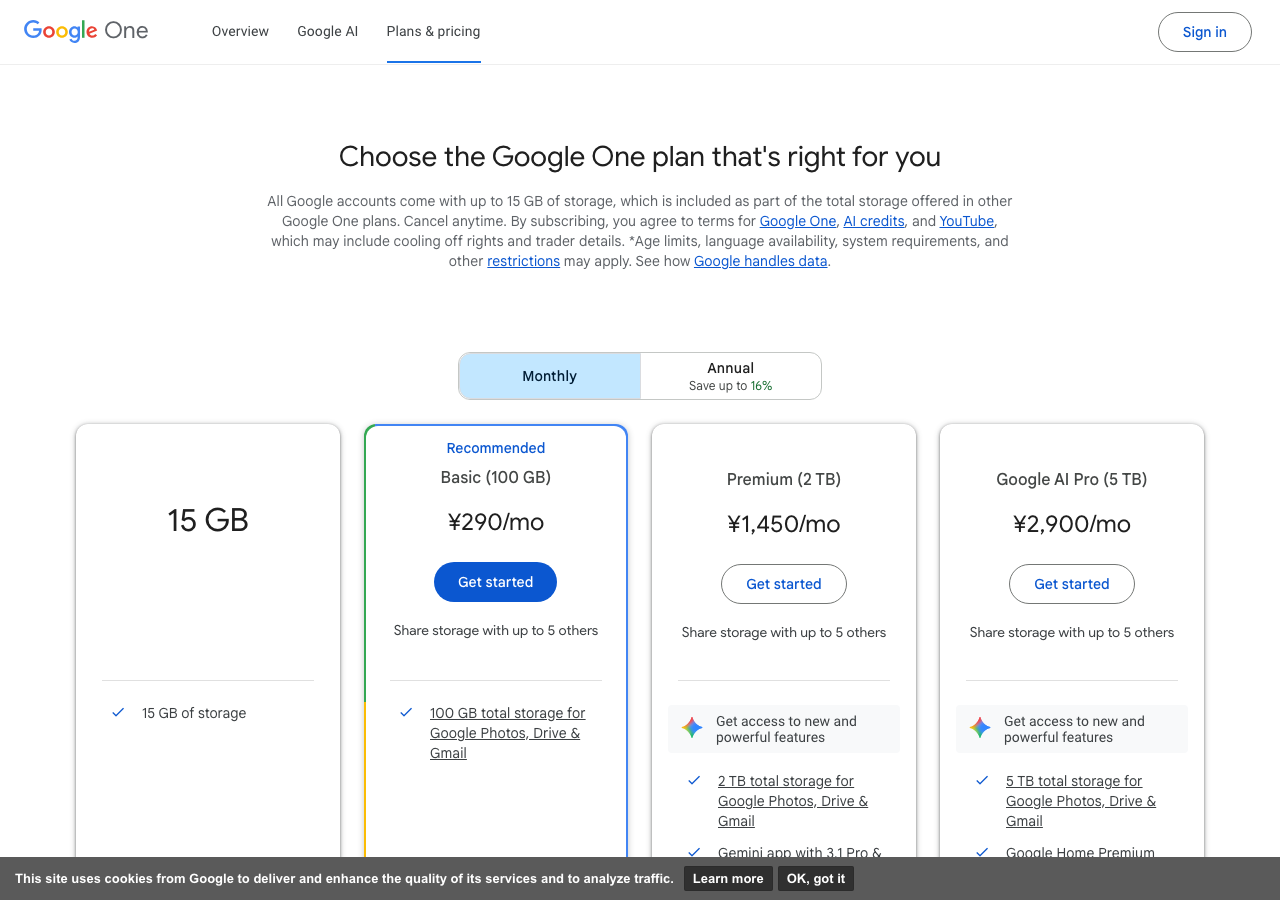Click the Gemini sparkle icon in AI Pro card
The image size is (1280, 900).
(x=980, y=728)
